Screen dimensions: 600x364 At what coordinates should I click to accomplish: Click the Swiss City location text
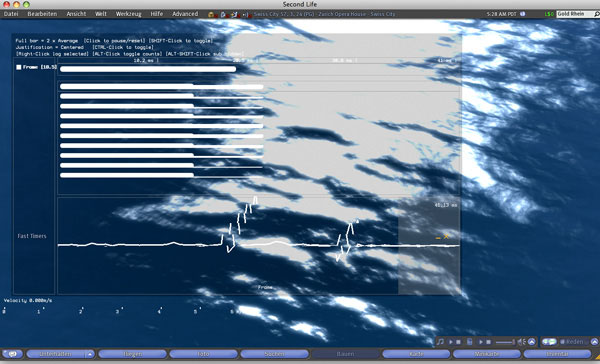[x=324, y=14]
